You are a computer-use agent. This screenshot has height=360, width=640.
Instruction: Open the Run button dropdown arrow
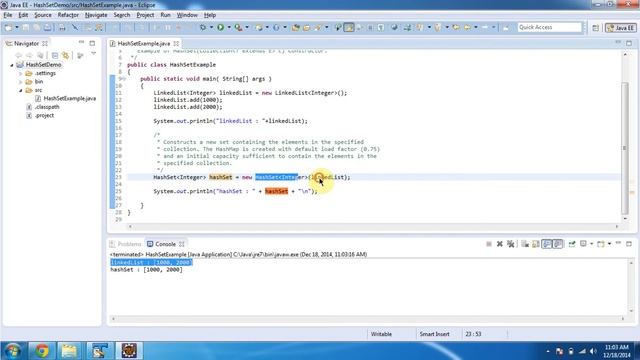(229, 27)
